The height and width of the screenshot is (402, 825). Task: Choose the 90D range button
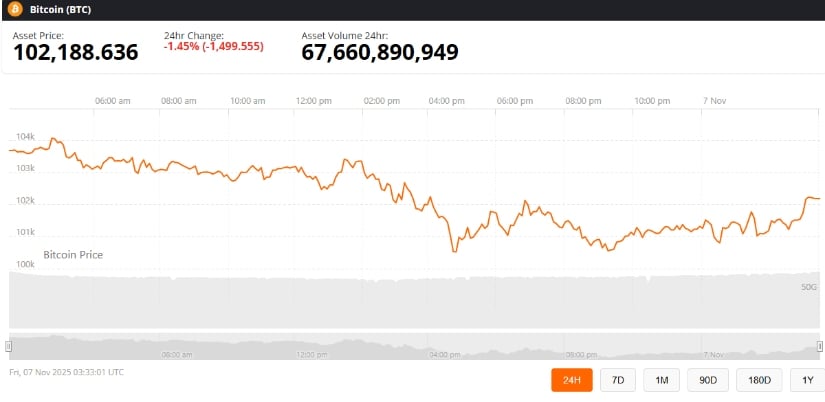pyautogui.click(x=708, y=380)
